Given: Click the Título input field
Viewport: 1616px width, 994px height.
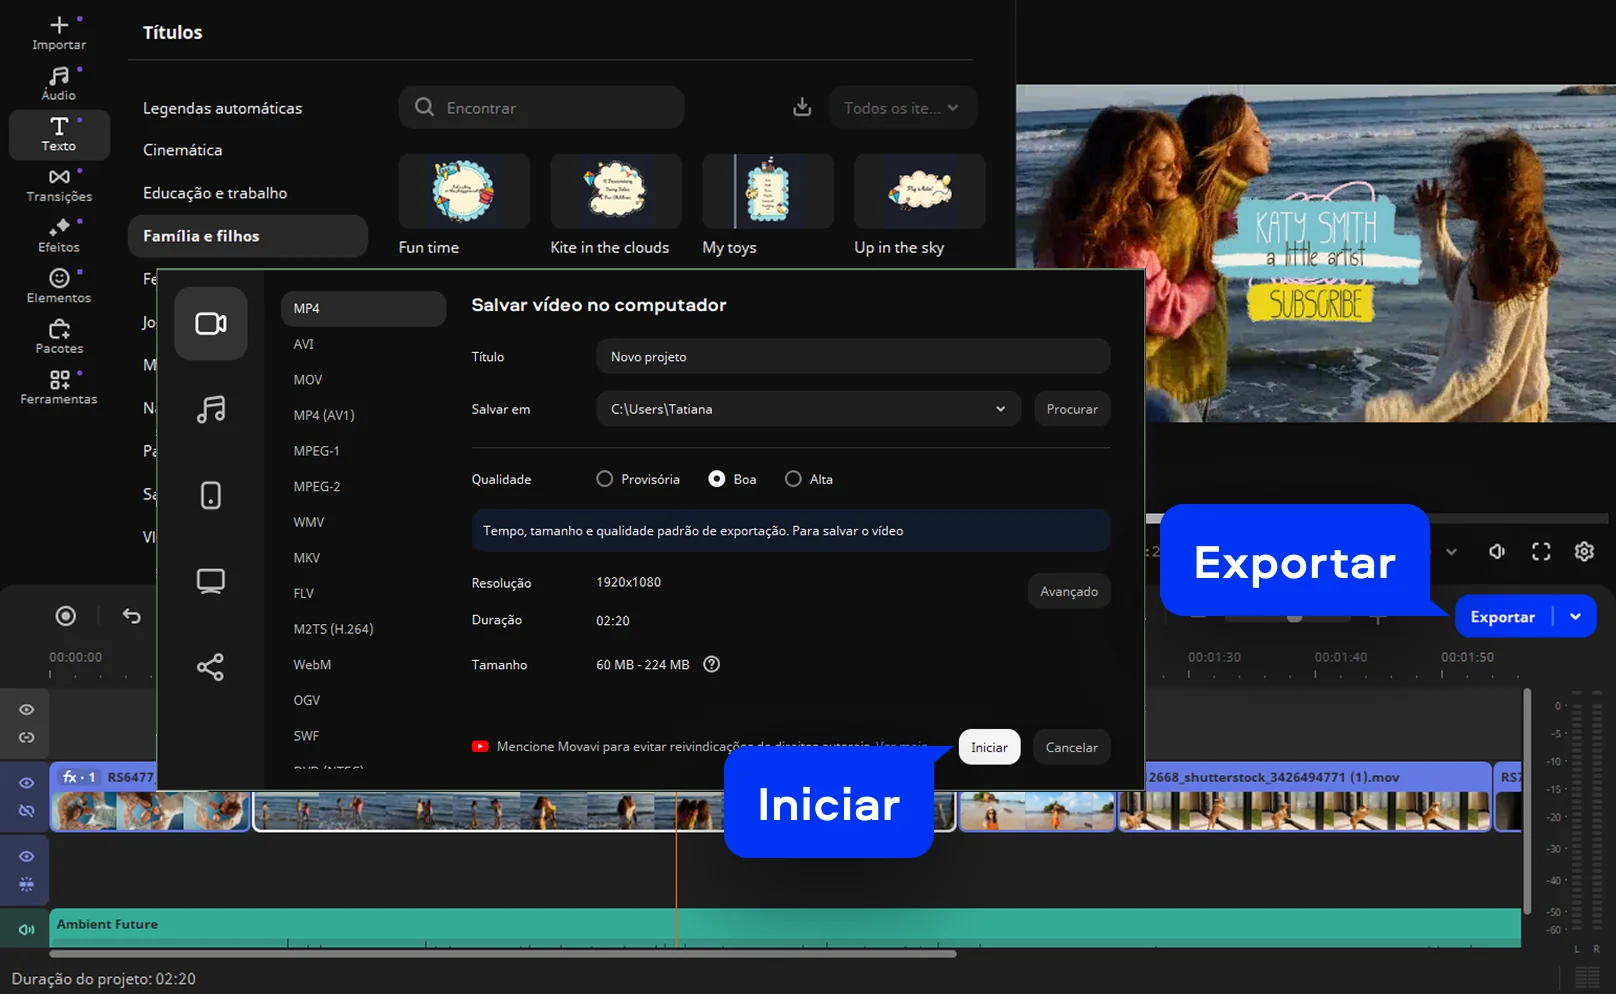Looking at the screenshot, I should tap(852, 357).
